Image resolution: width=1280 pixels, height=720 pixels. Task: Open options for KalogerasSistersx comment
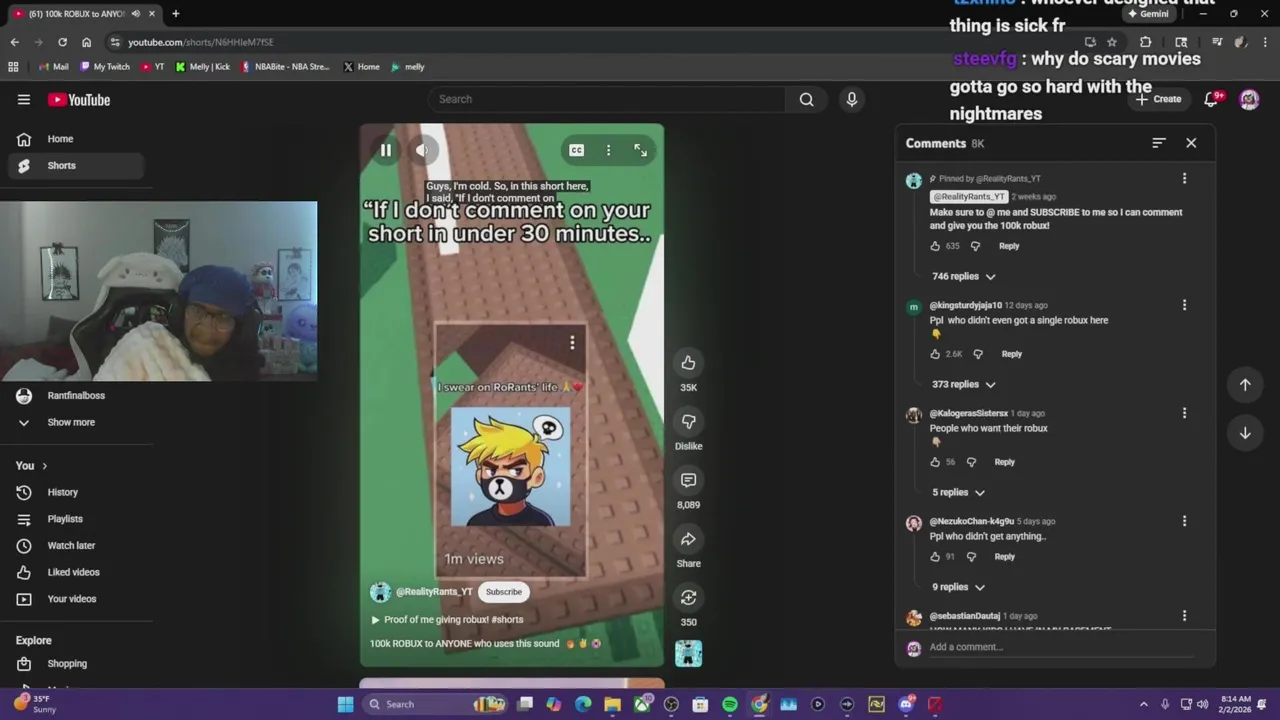(1184, 413)
